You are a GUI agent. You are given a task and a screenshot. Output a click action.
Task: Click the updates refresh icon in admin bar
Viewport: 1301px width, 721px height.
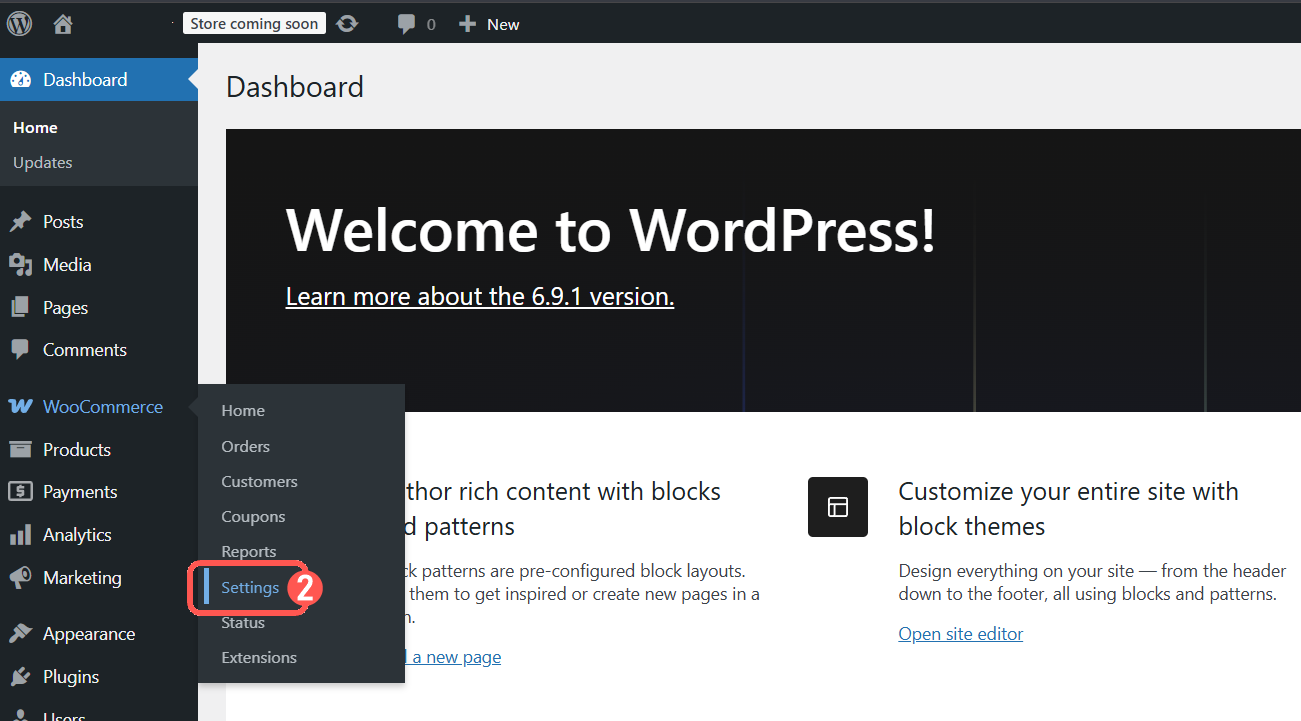click(x=347, y=24)
